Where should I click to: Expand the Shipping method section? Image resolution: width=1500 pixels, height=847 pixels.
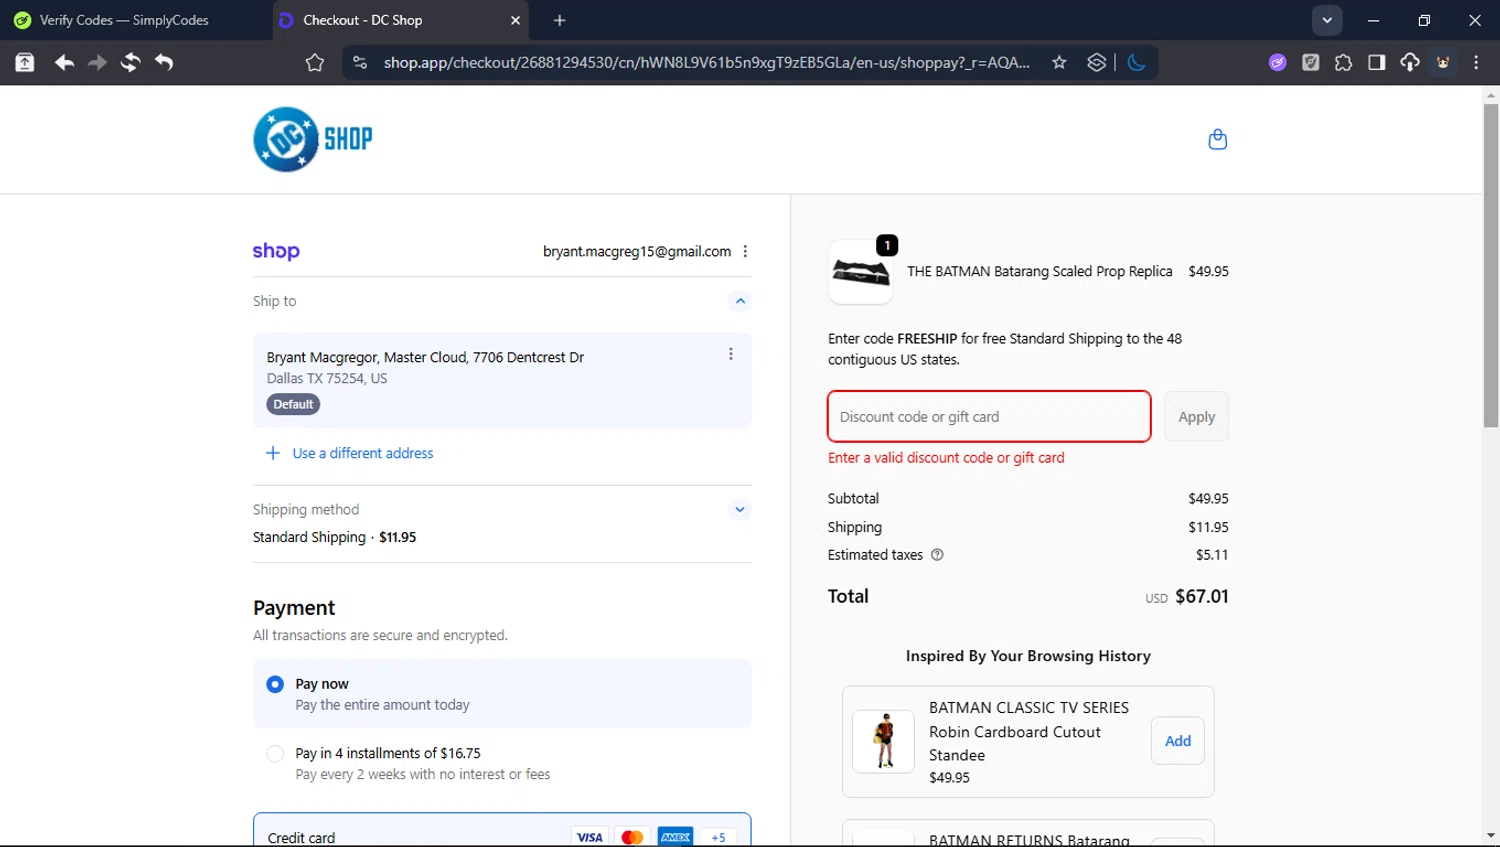tap(740, 509)
